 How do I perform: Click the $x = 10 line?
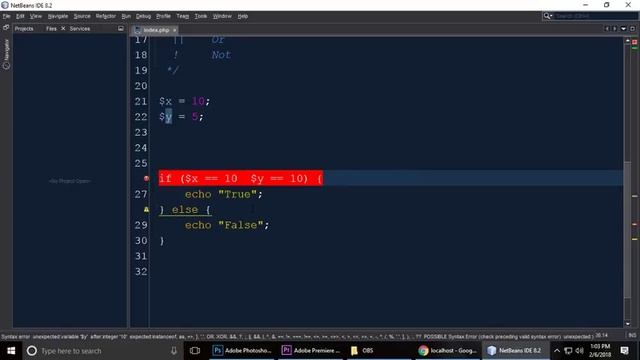tap(184, 101)
